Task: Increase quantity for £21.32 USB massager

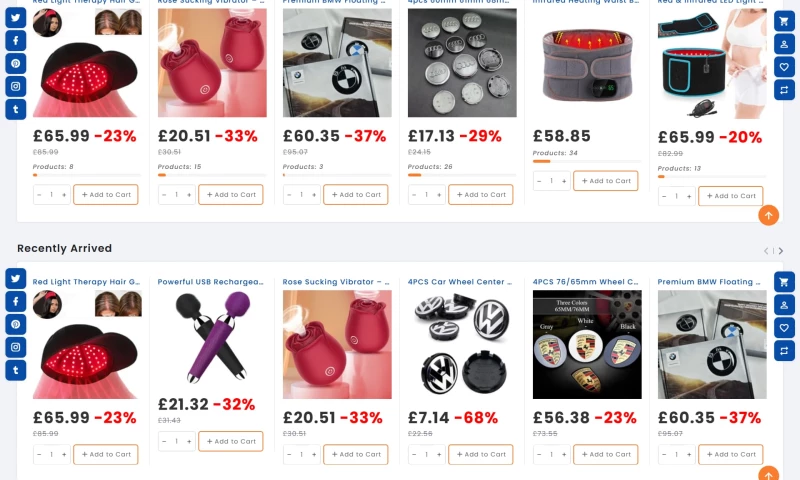Action: point(189,442)
